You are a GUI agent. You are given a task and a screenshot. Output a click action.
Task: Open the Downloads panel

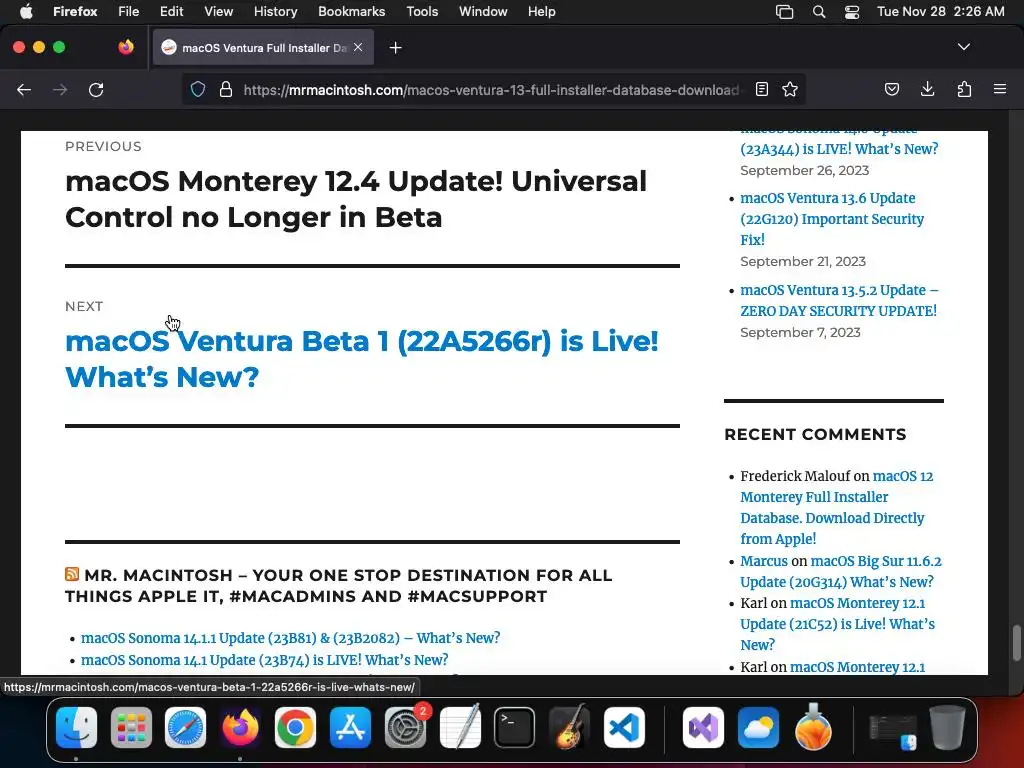point(927,89)
